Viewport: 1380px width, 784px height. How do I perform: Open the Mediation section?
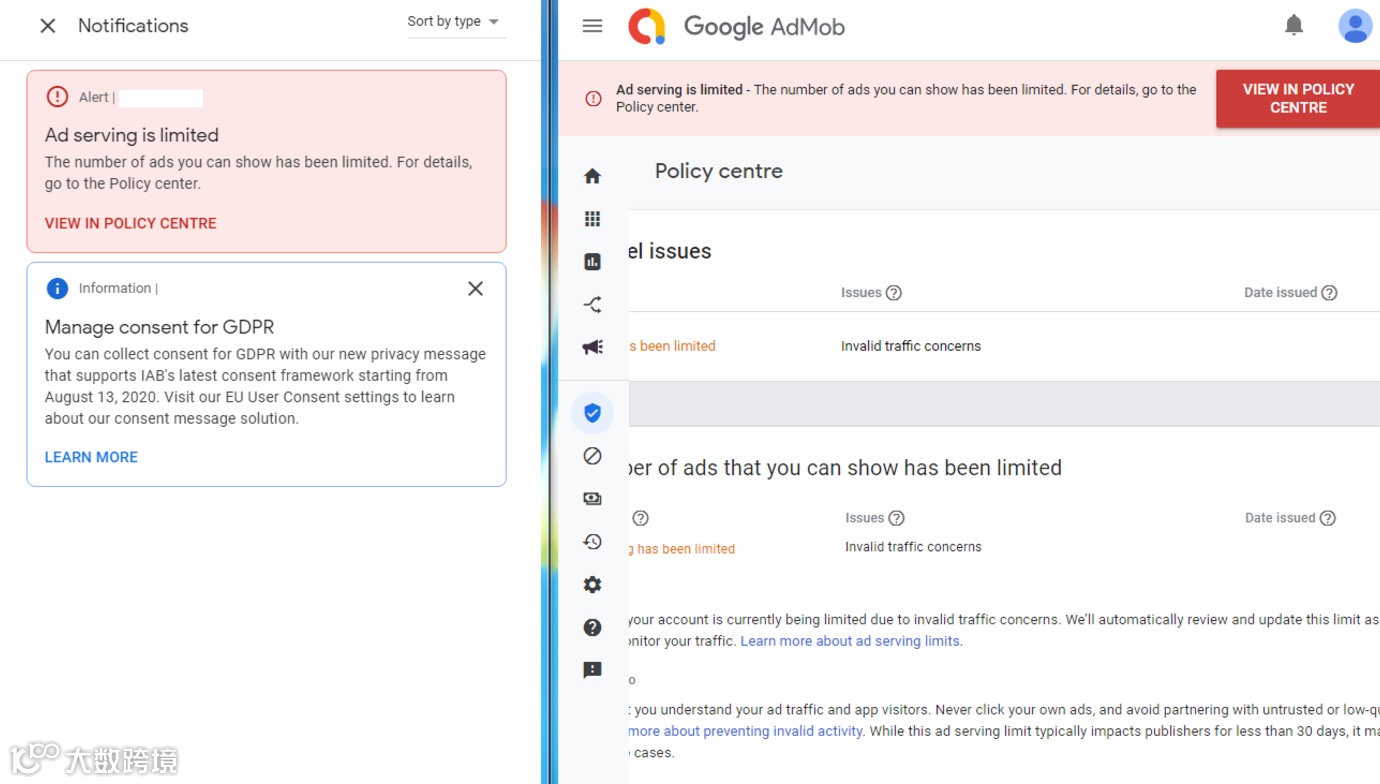click(592, 304)
